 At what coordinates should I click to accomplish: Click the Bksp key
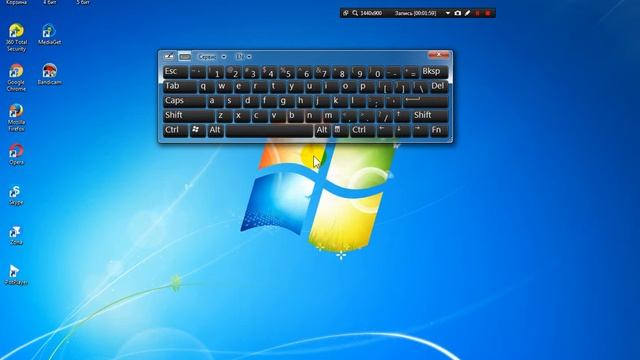click(x=434, y=72)
